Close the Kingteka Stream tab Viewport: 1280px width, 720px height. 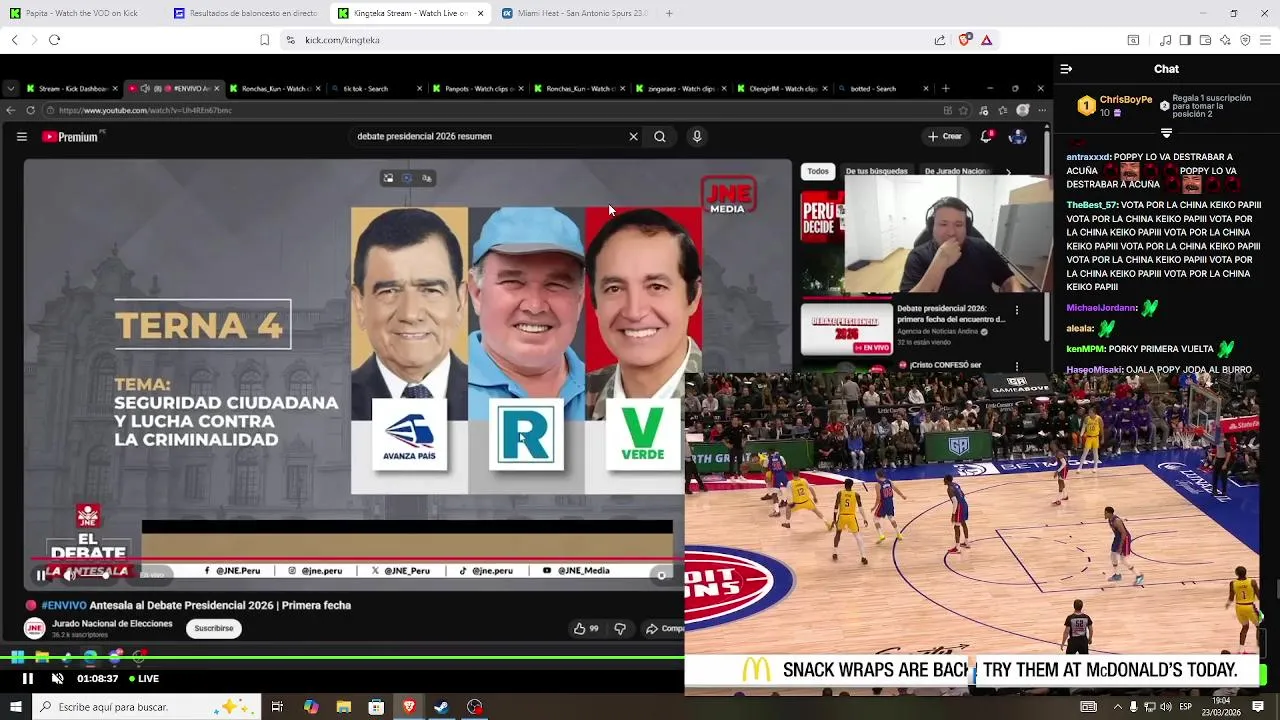(481, 13)
